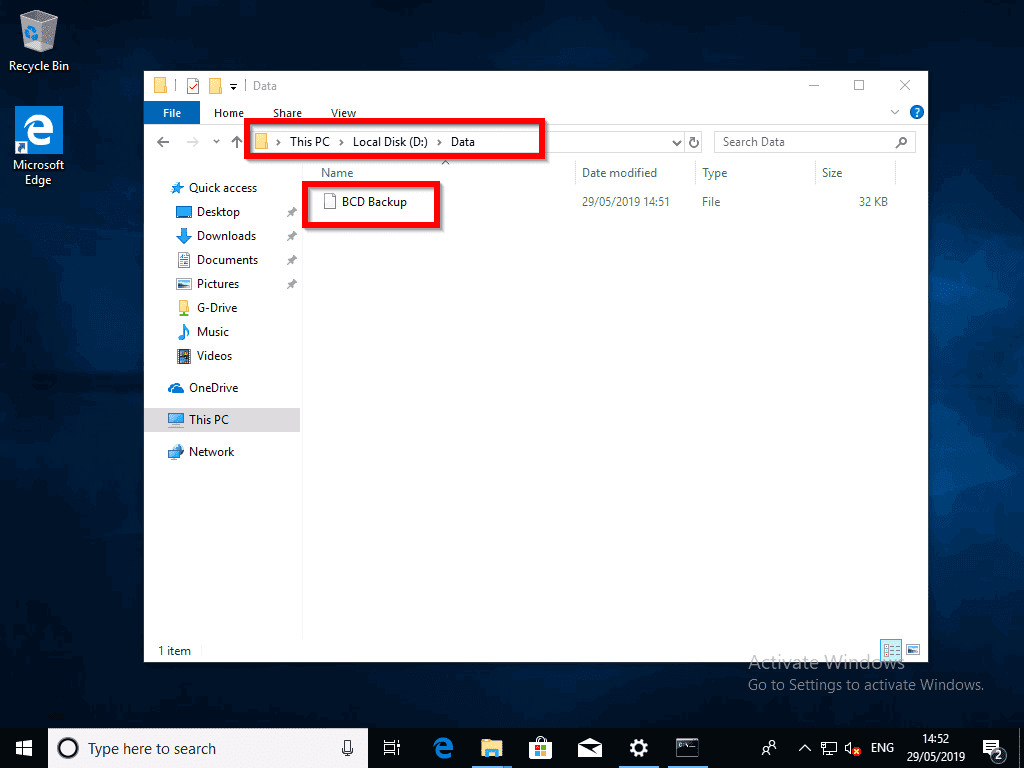1024x768 pixels.
Task: Sort by the Date modified column header
Action: point(619,173)
